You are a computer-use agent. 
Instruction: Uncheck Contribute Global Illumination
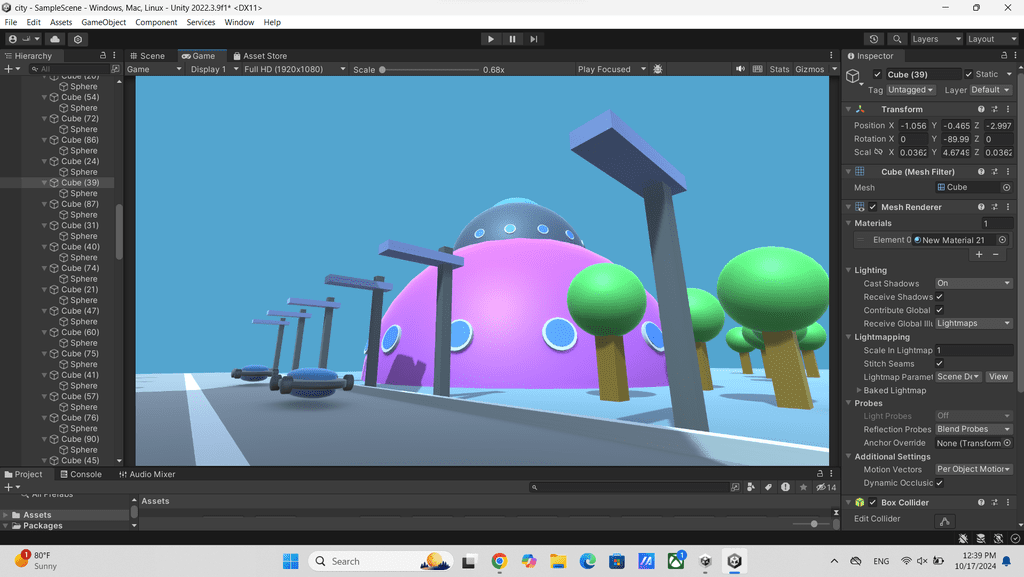pos(939,310)
